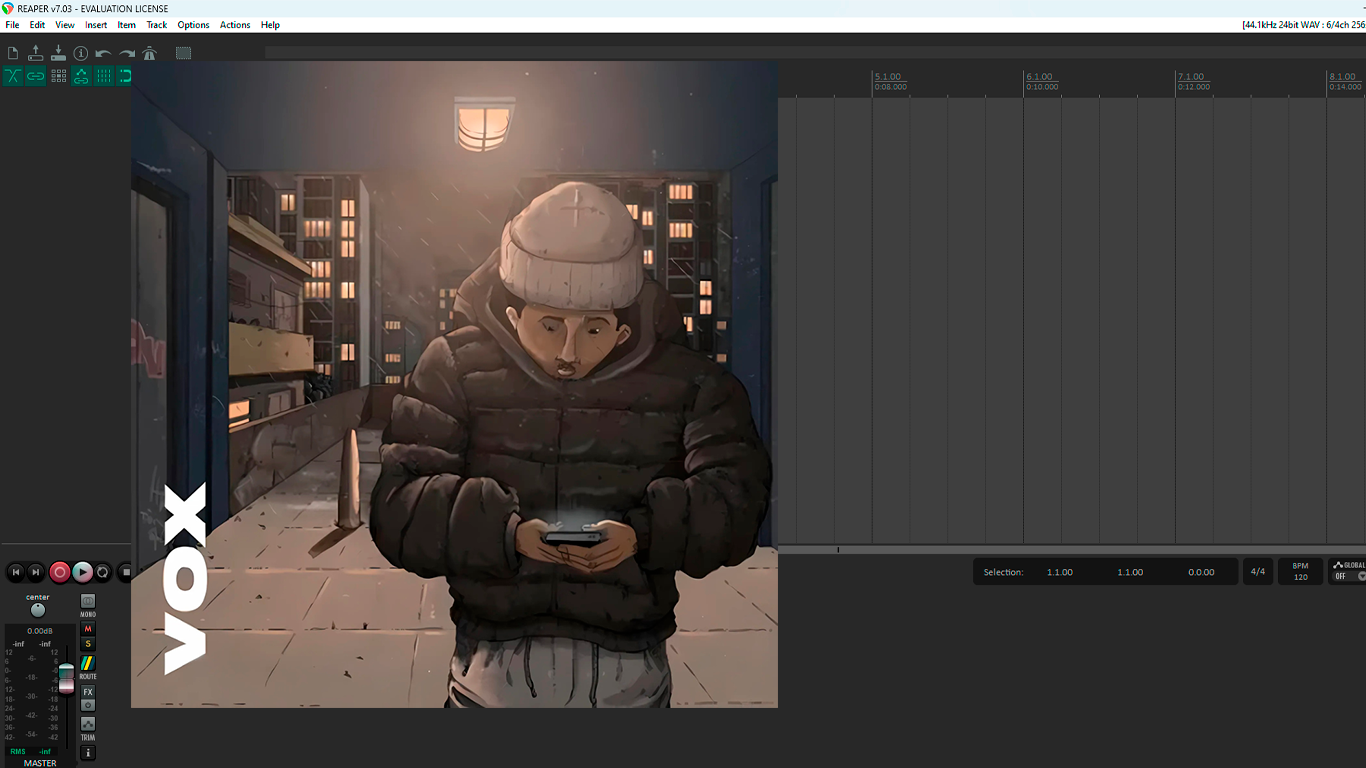The width and height of the screenshot is (1366, 768).
Task: Adjust the master center pan knob
Action: [x=38, y=610]
